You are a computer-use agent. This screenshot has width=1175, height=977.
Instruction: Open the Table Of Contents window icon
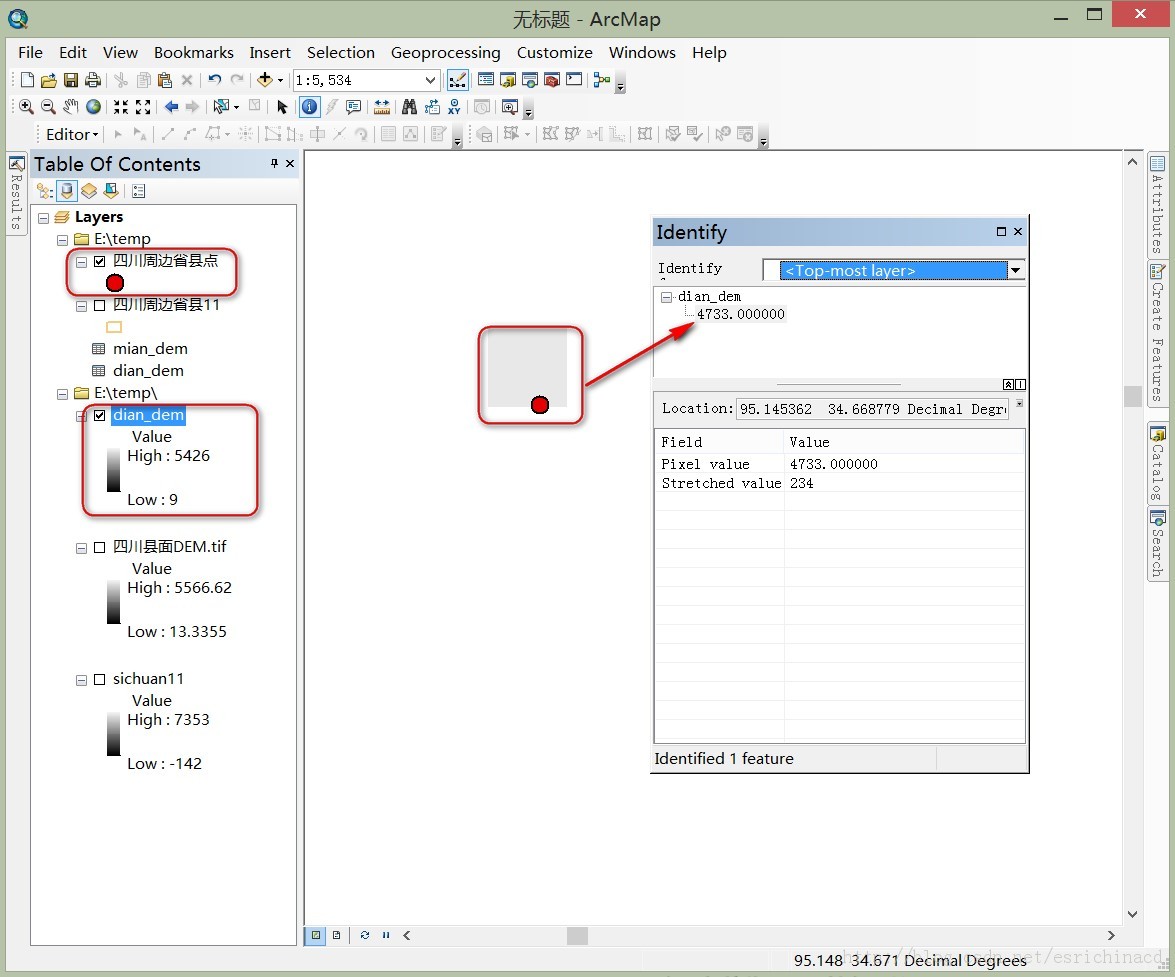[x=486, y=79]
